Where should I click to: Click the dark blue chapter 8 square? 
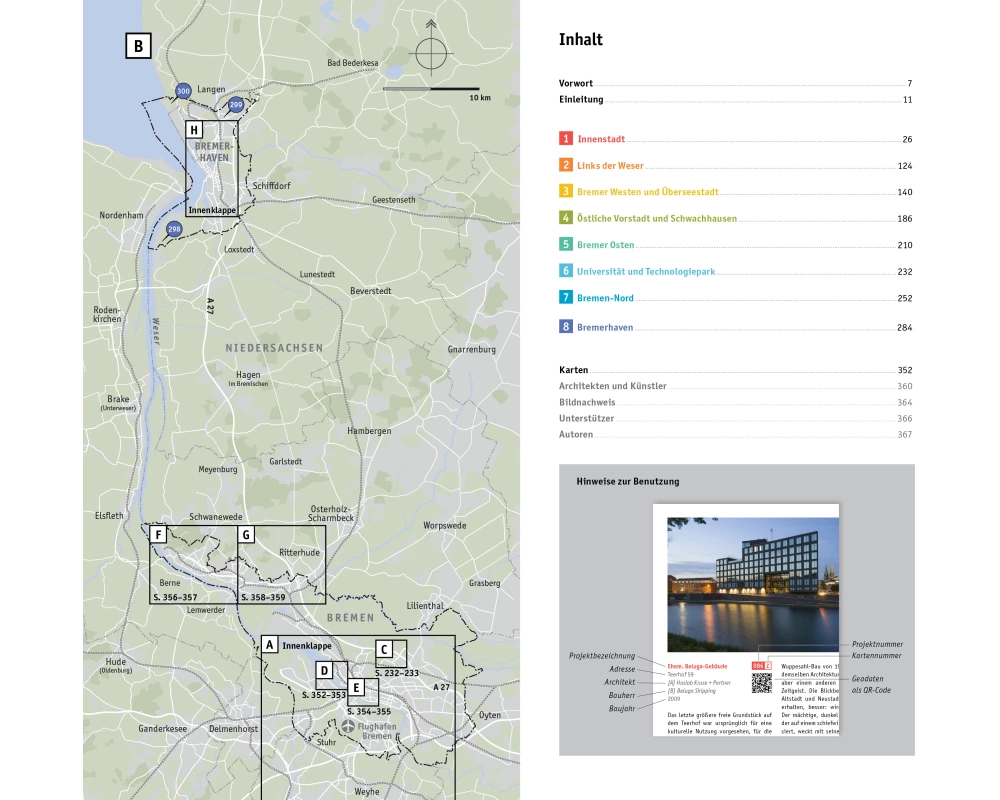coord(566,327)
